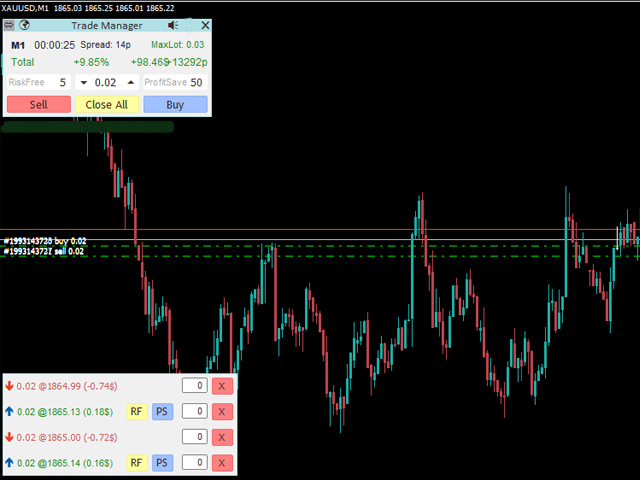Screen dimensions: 640x480
Task: Click the Buy button
Action: point(175,104)
